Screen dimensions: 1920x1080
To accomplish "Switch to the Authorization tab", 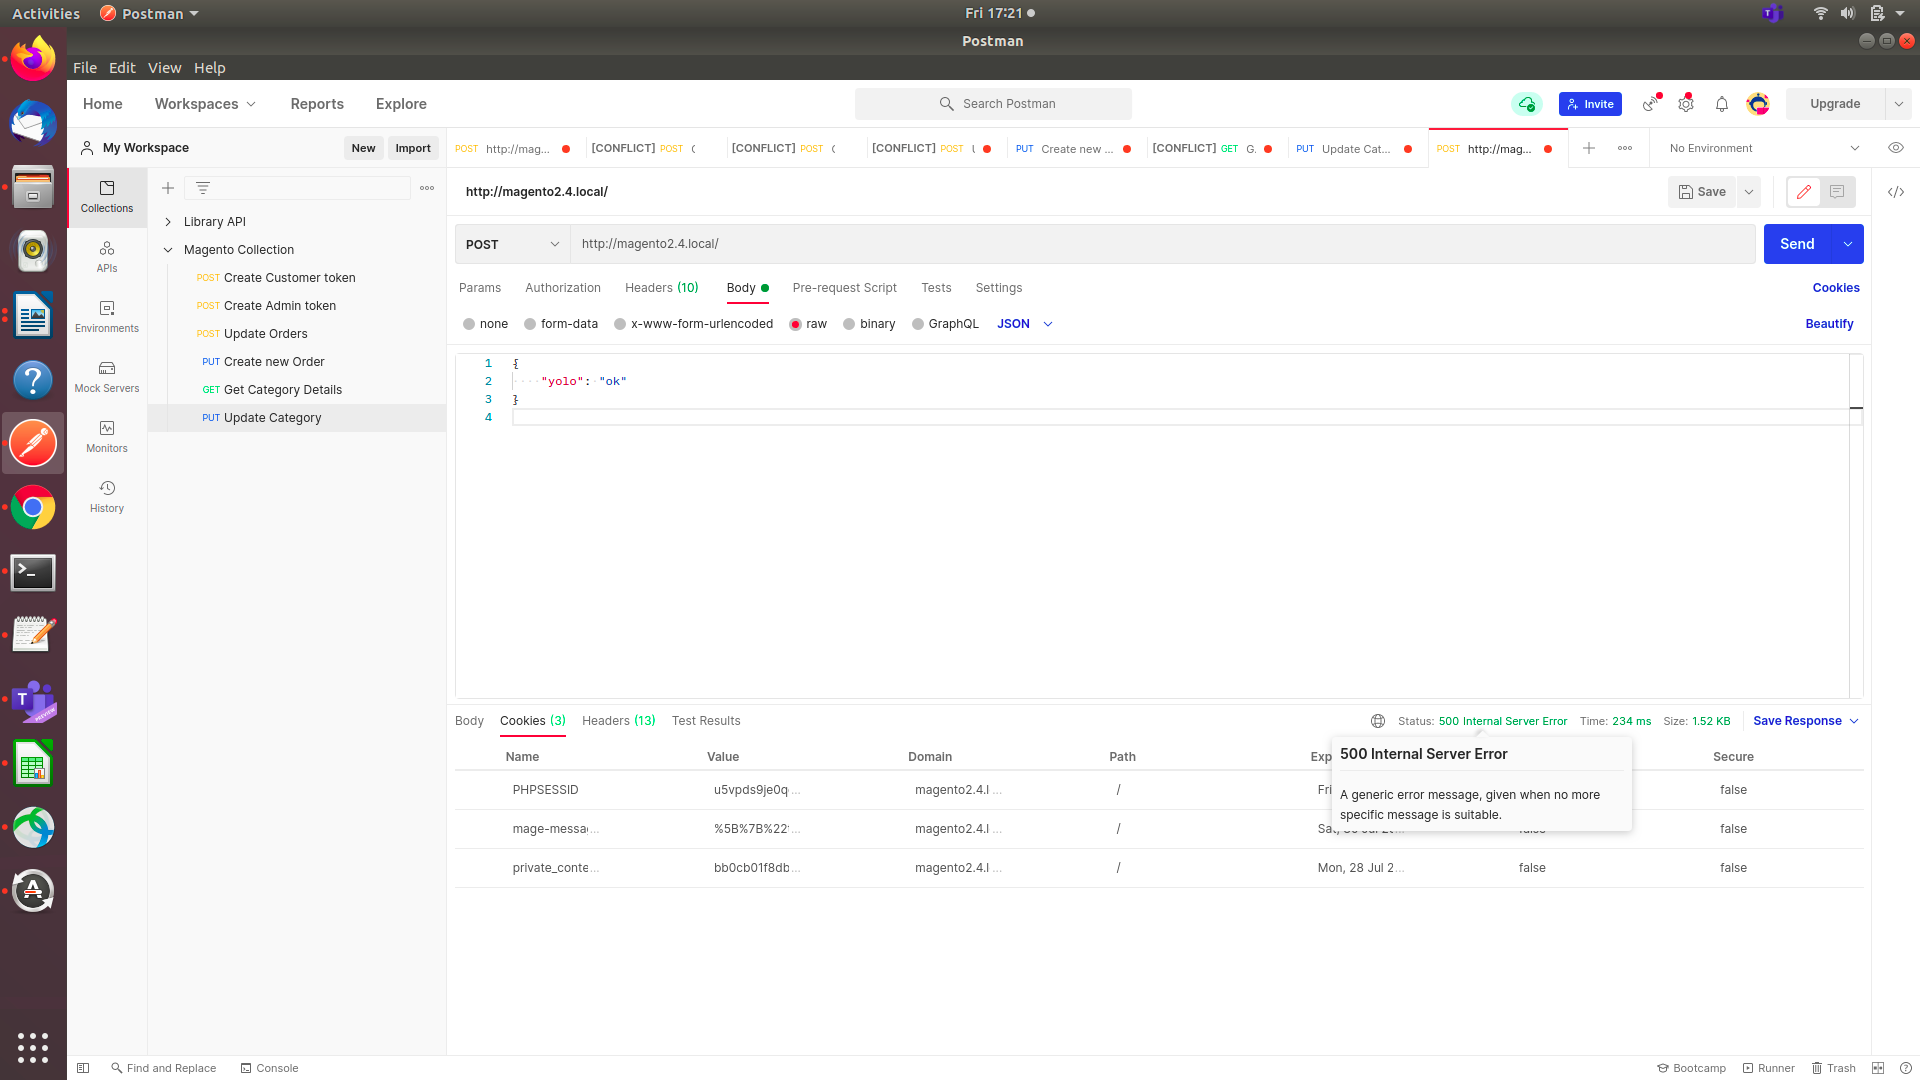I will click(x=563, y=288).
